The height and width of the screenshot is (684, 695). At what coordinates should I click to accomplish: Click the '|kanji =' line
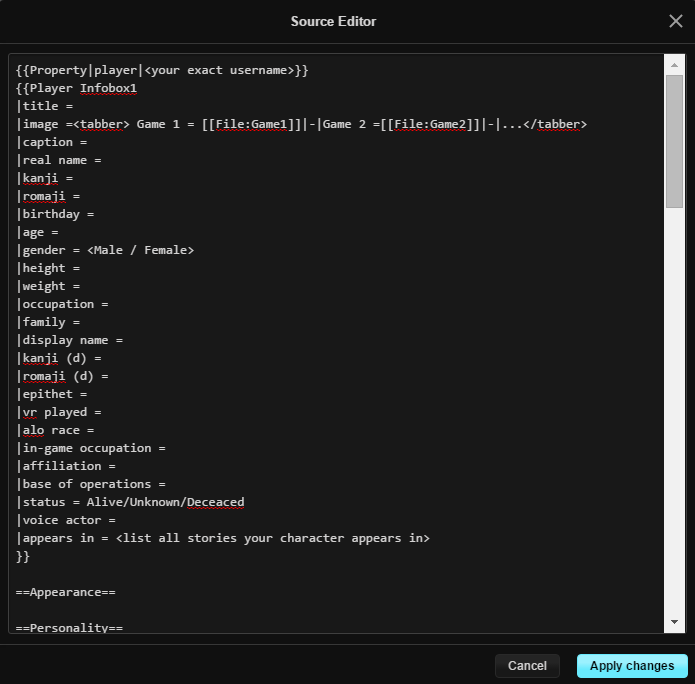pyautogui.click(x=44, y=178)
